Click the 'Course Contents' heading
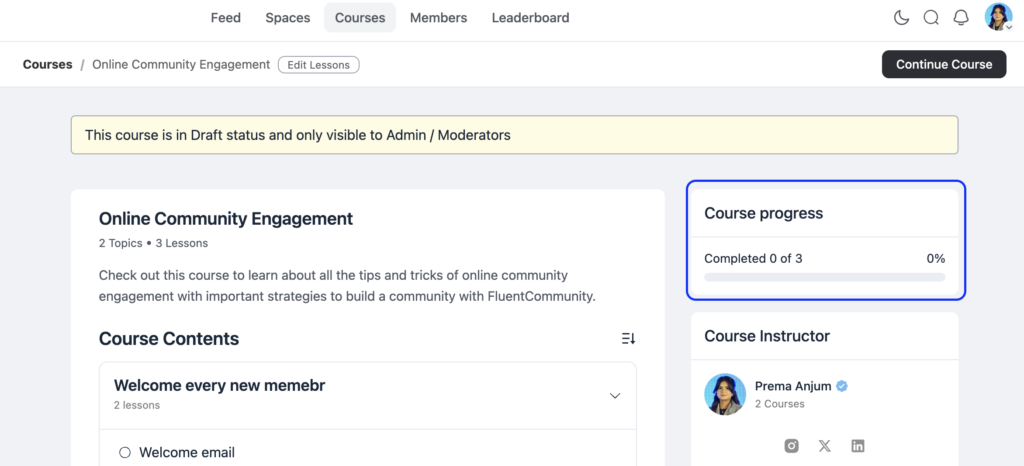The height and width of the screenshot is (466, 1024). [168, 339]
